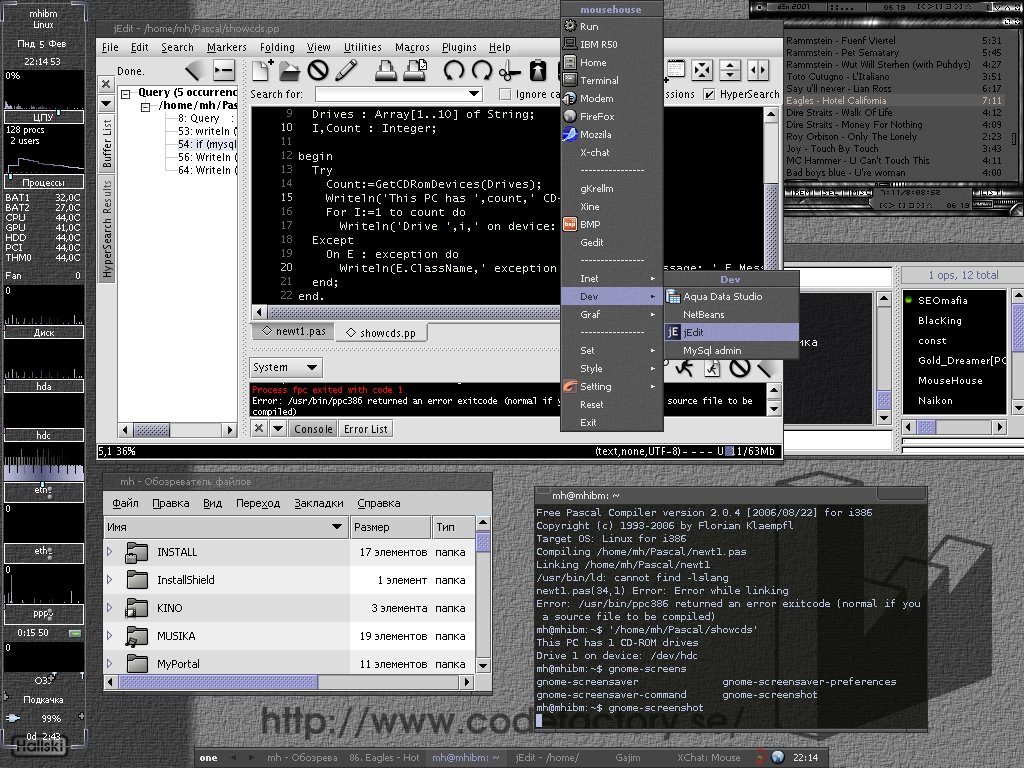Viewport: 1024px width, 768px height.
Task: Click the MUSIKA folder icon in file browser
Action: (136, 635)
